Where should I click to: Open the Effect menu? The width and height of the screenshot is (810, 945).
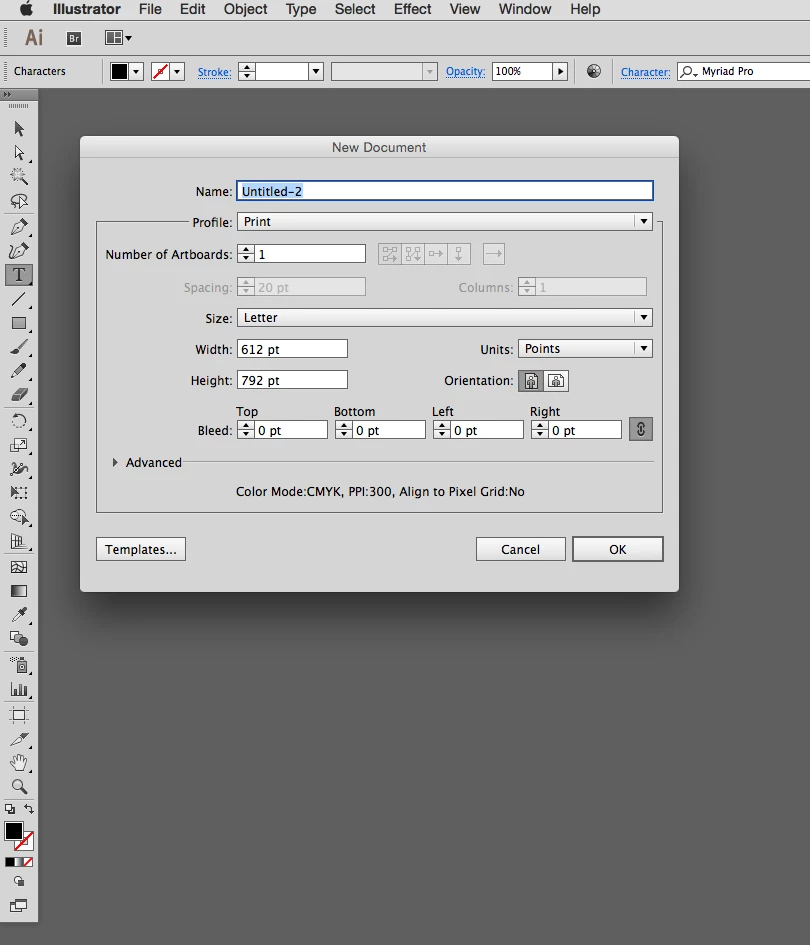[412, 9]
